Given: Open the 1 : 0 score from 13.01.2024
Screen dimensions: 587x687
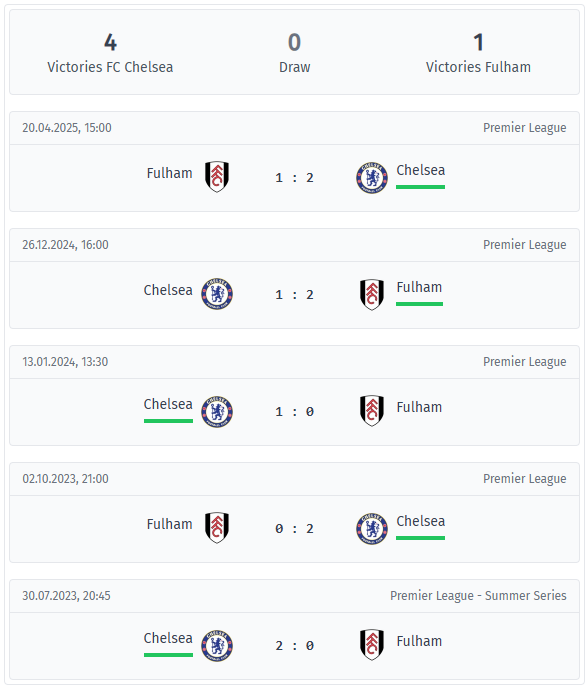Looking at the screenshot, I should click(294, 412).
